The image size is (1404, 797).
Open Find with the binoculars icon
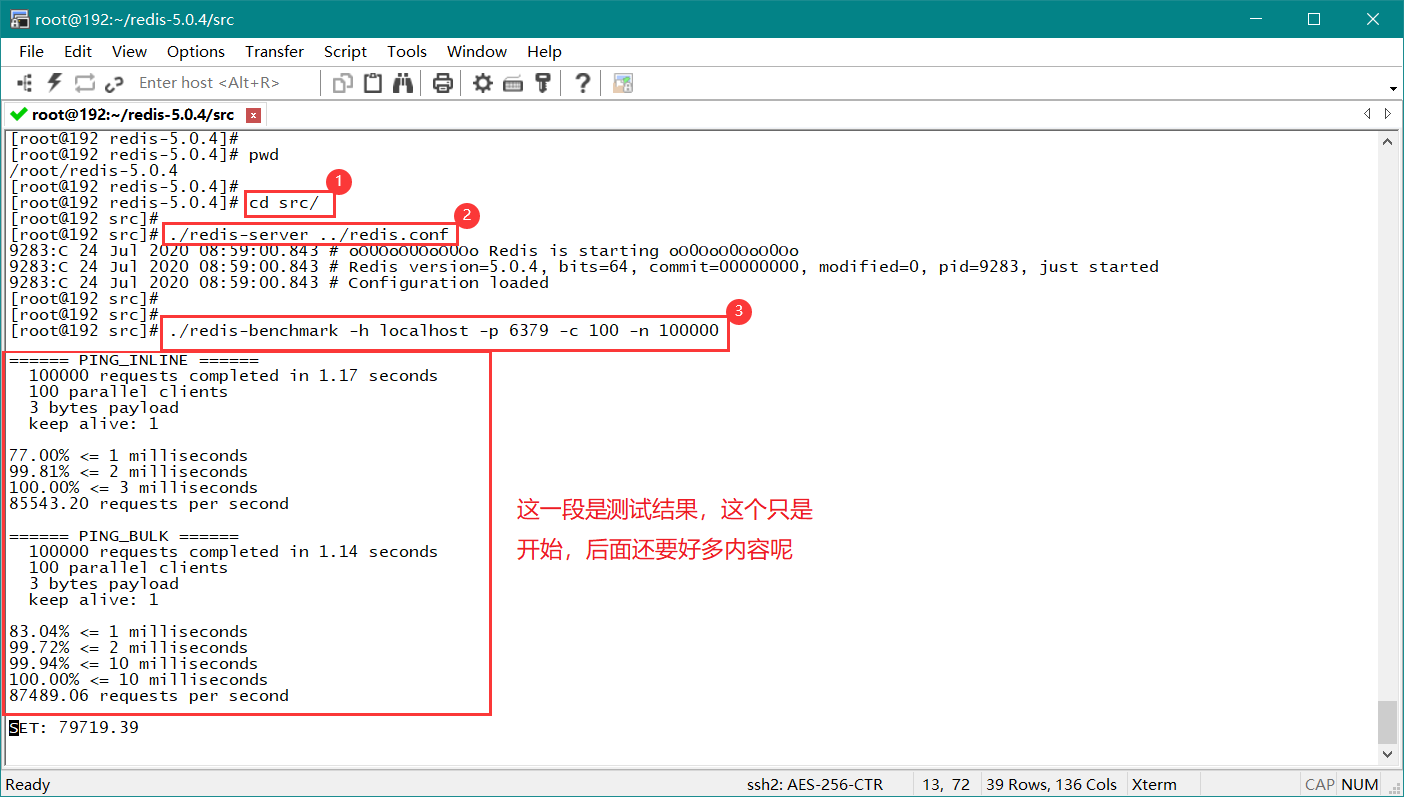click(x=403, y=83)
